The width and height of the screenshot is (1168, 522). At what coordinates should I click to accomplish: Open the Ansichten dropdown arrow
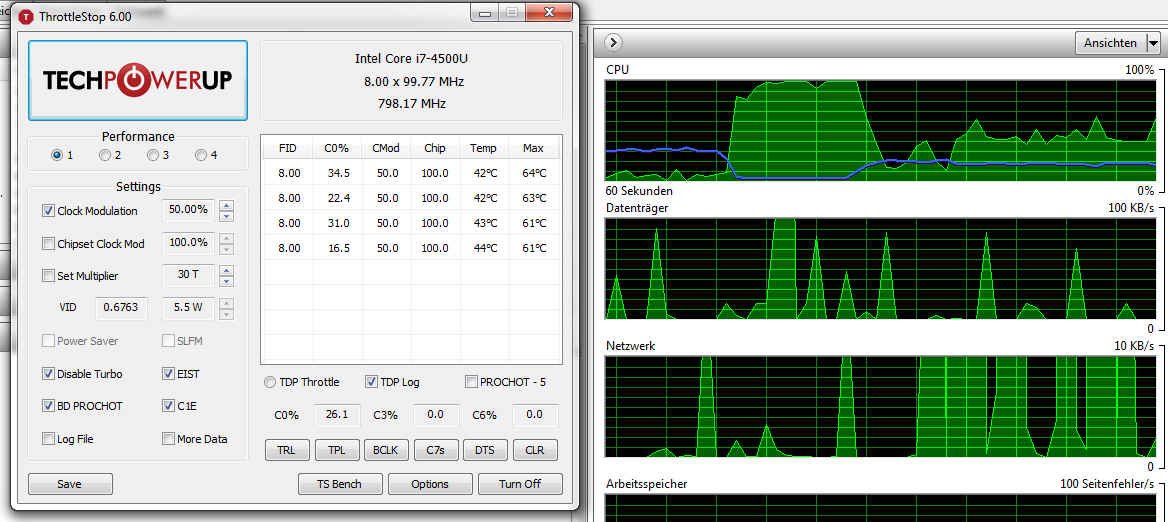1153,43
